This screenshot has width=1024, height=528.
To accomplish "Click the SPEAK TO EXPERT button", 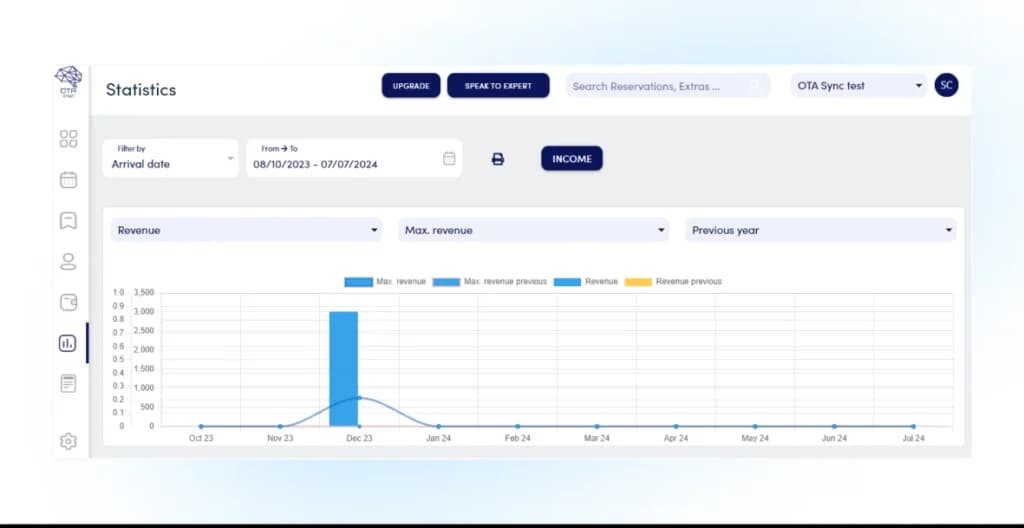I will tap(498, 86).
